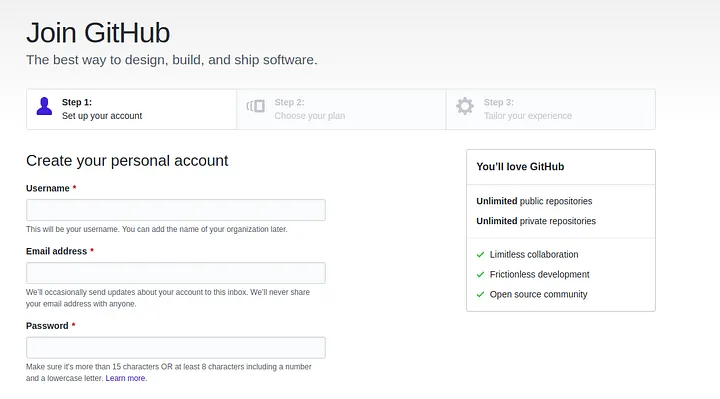Viewport: 720px width, 399px height.
Task: Click the email updates hint text
Action: [168, 298]
